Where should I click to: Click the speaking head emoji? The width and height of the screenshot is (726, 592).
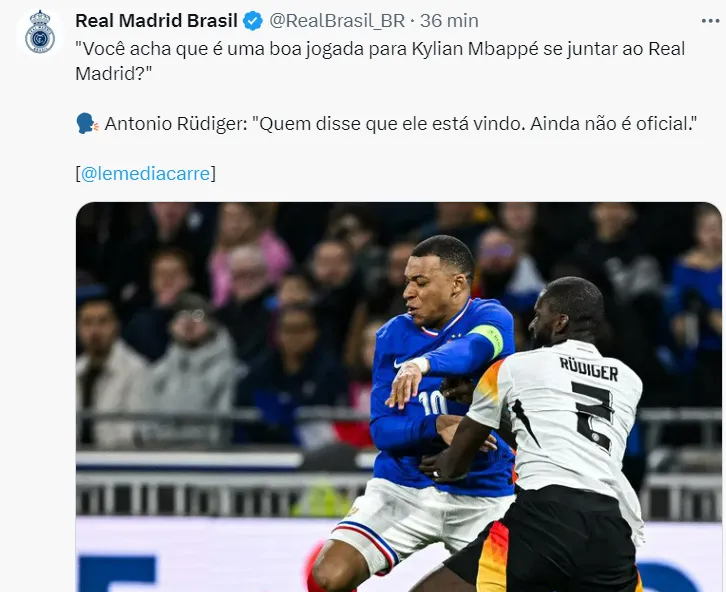[87, 124]
